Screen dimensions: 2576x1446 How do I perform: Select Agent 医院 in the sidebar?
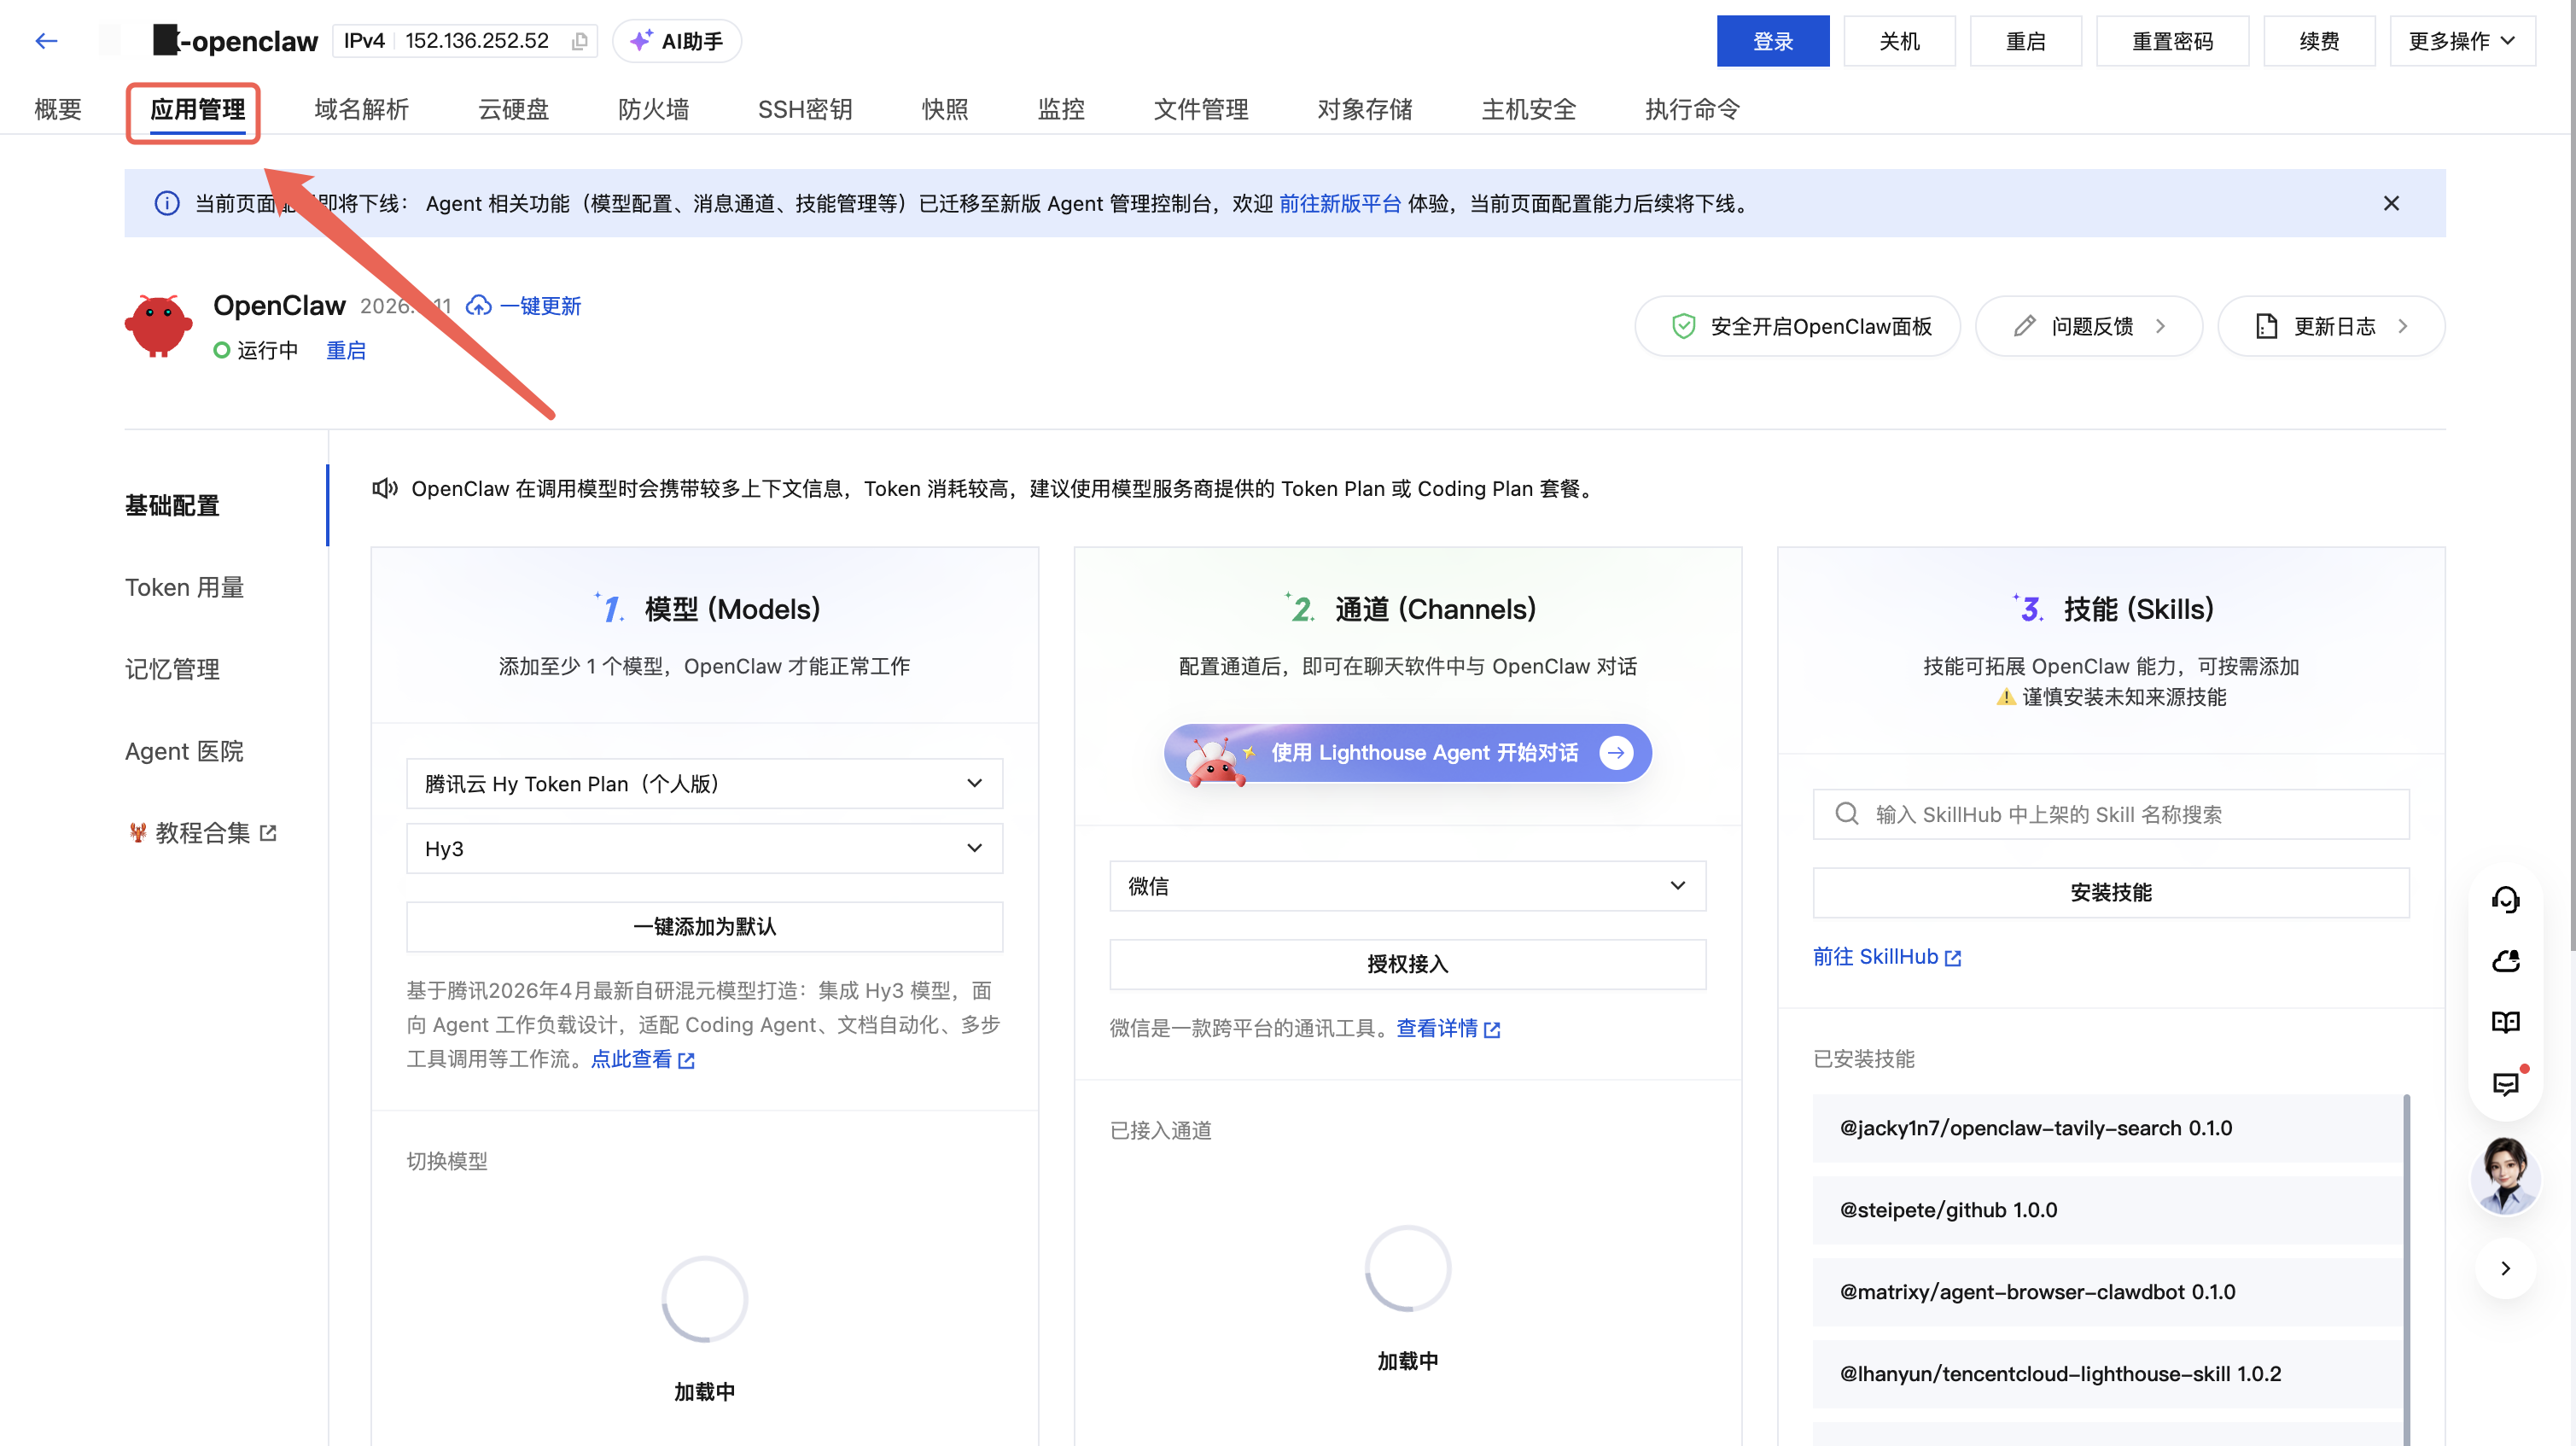[185, 751]
